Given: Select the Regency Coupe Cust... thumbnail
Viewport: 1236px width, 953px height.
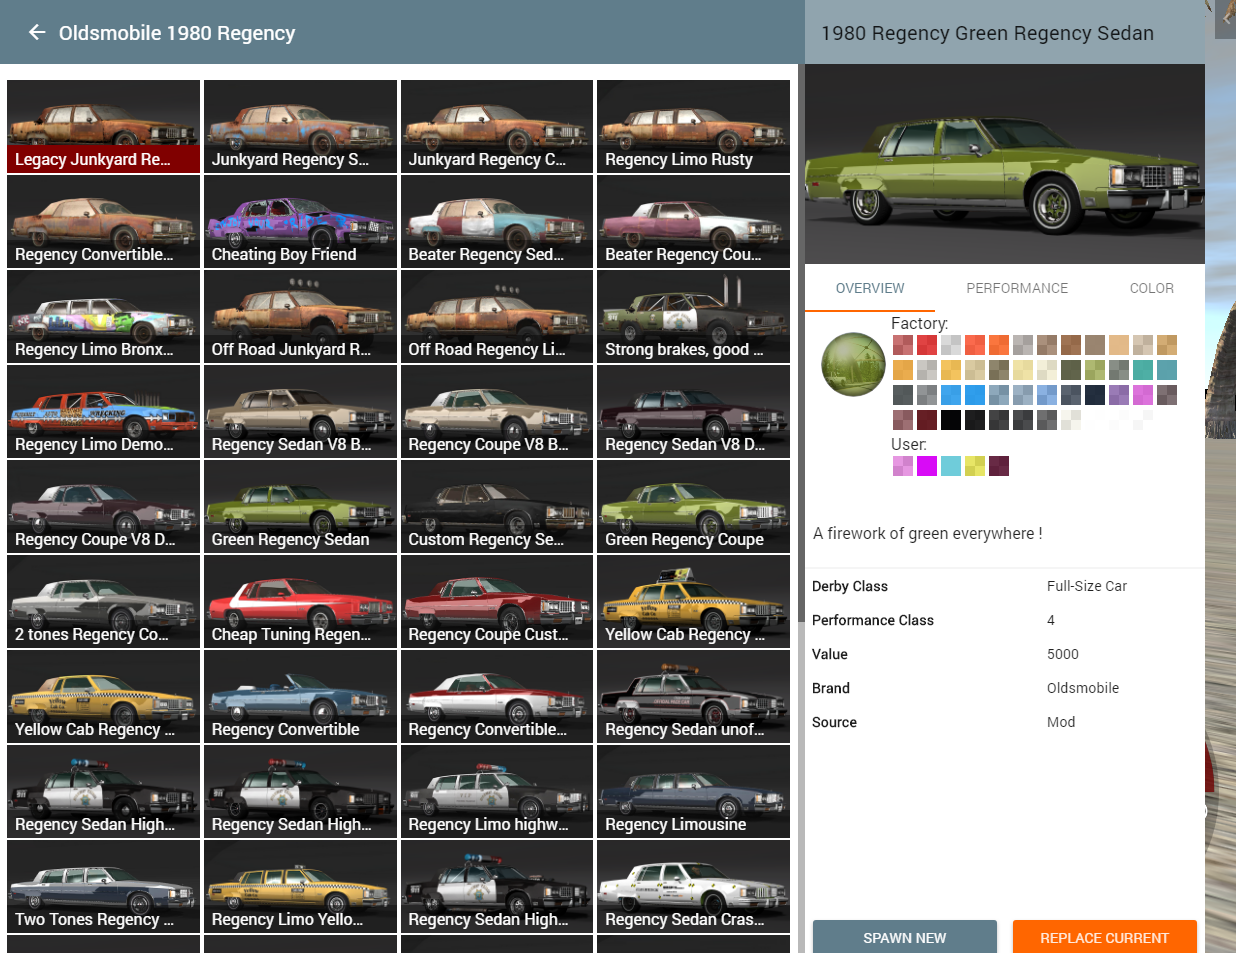Looking at the screenshot, I should pos(497,601).
